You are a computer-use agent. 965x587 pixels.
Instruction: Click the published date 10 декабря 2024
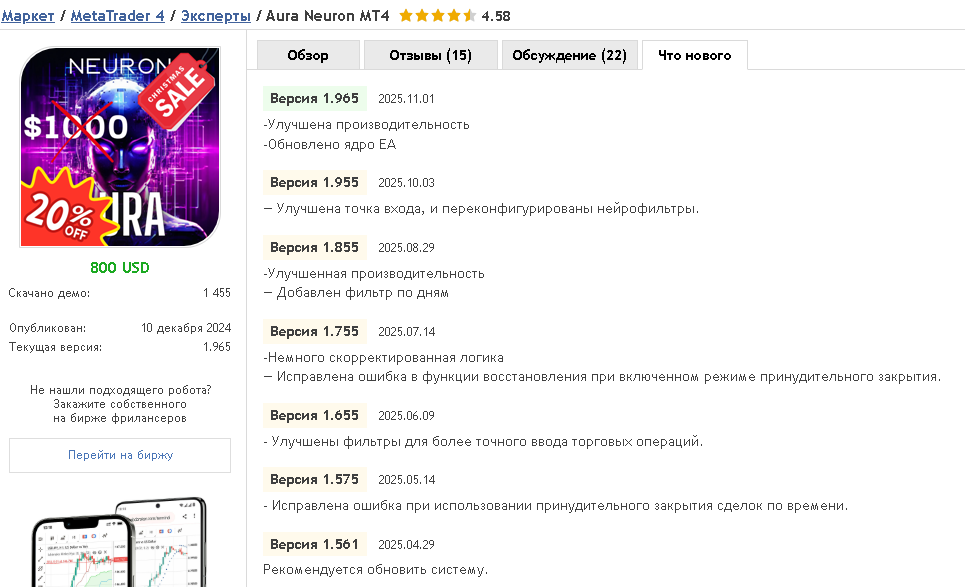click(x=186, y=328)
